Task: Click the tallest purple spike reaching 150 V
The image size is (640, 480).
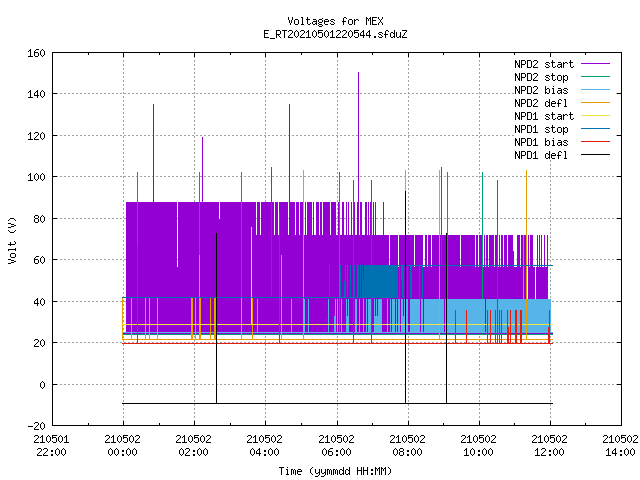Action: [x=358, y=135]
